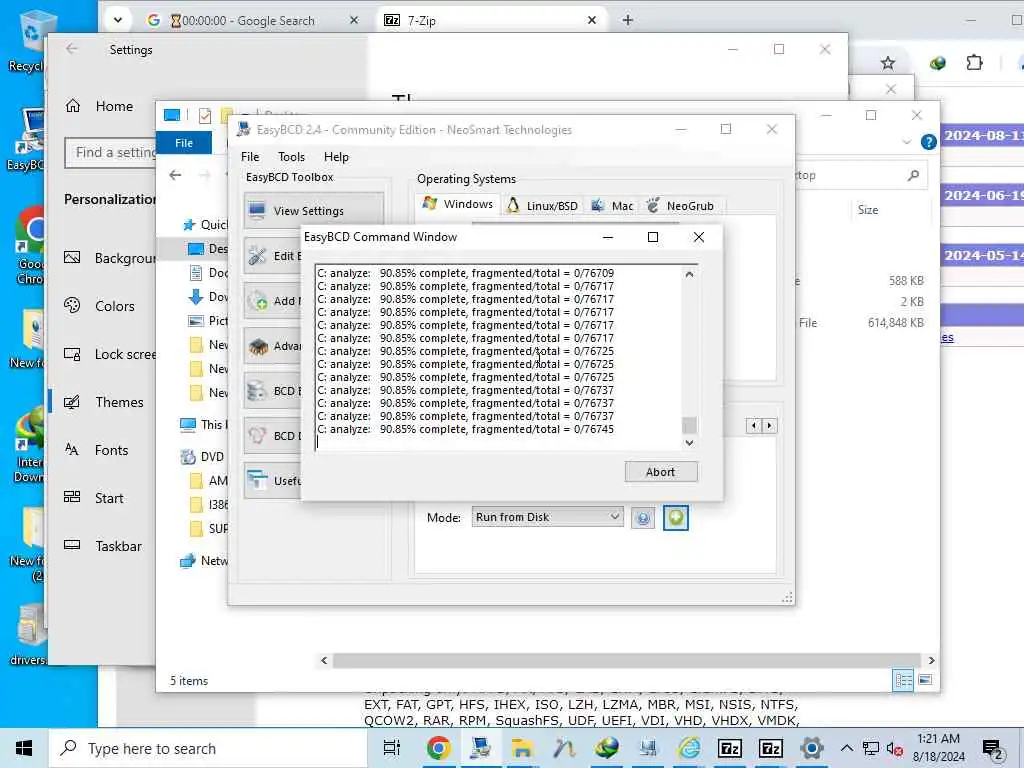This screenshot has width=1024, height=768.
Task: Click File Explorer back navigation arrow
Action: pyautogui.click(x=175, y=175)
